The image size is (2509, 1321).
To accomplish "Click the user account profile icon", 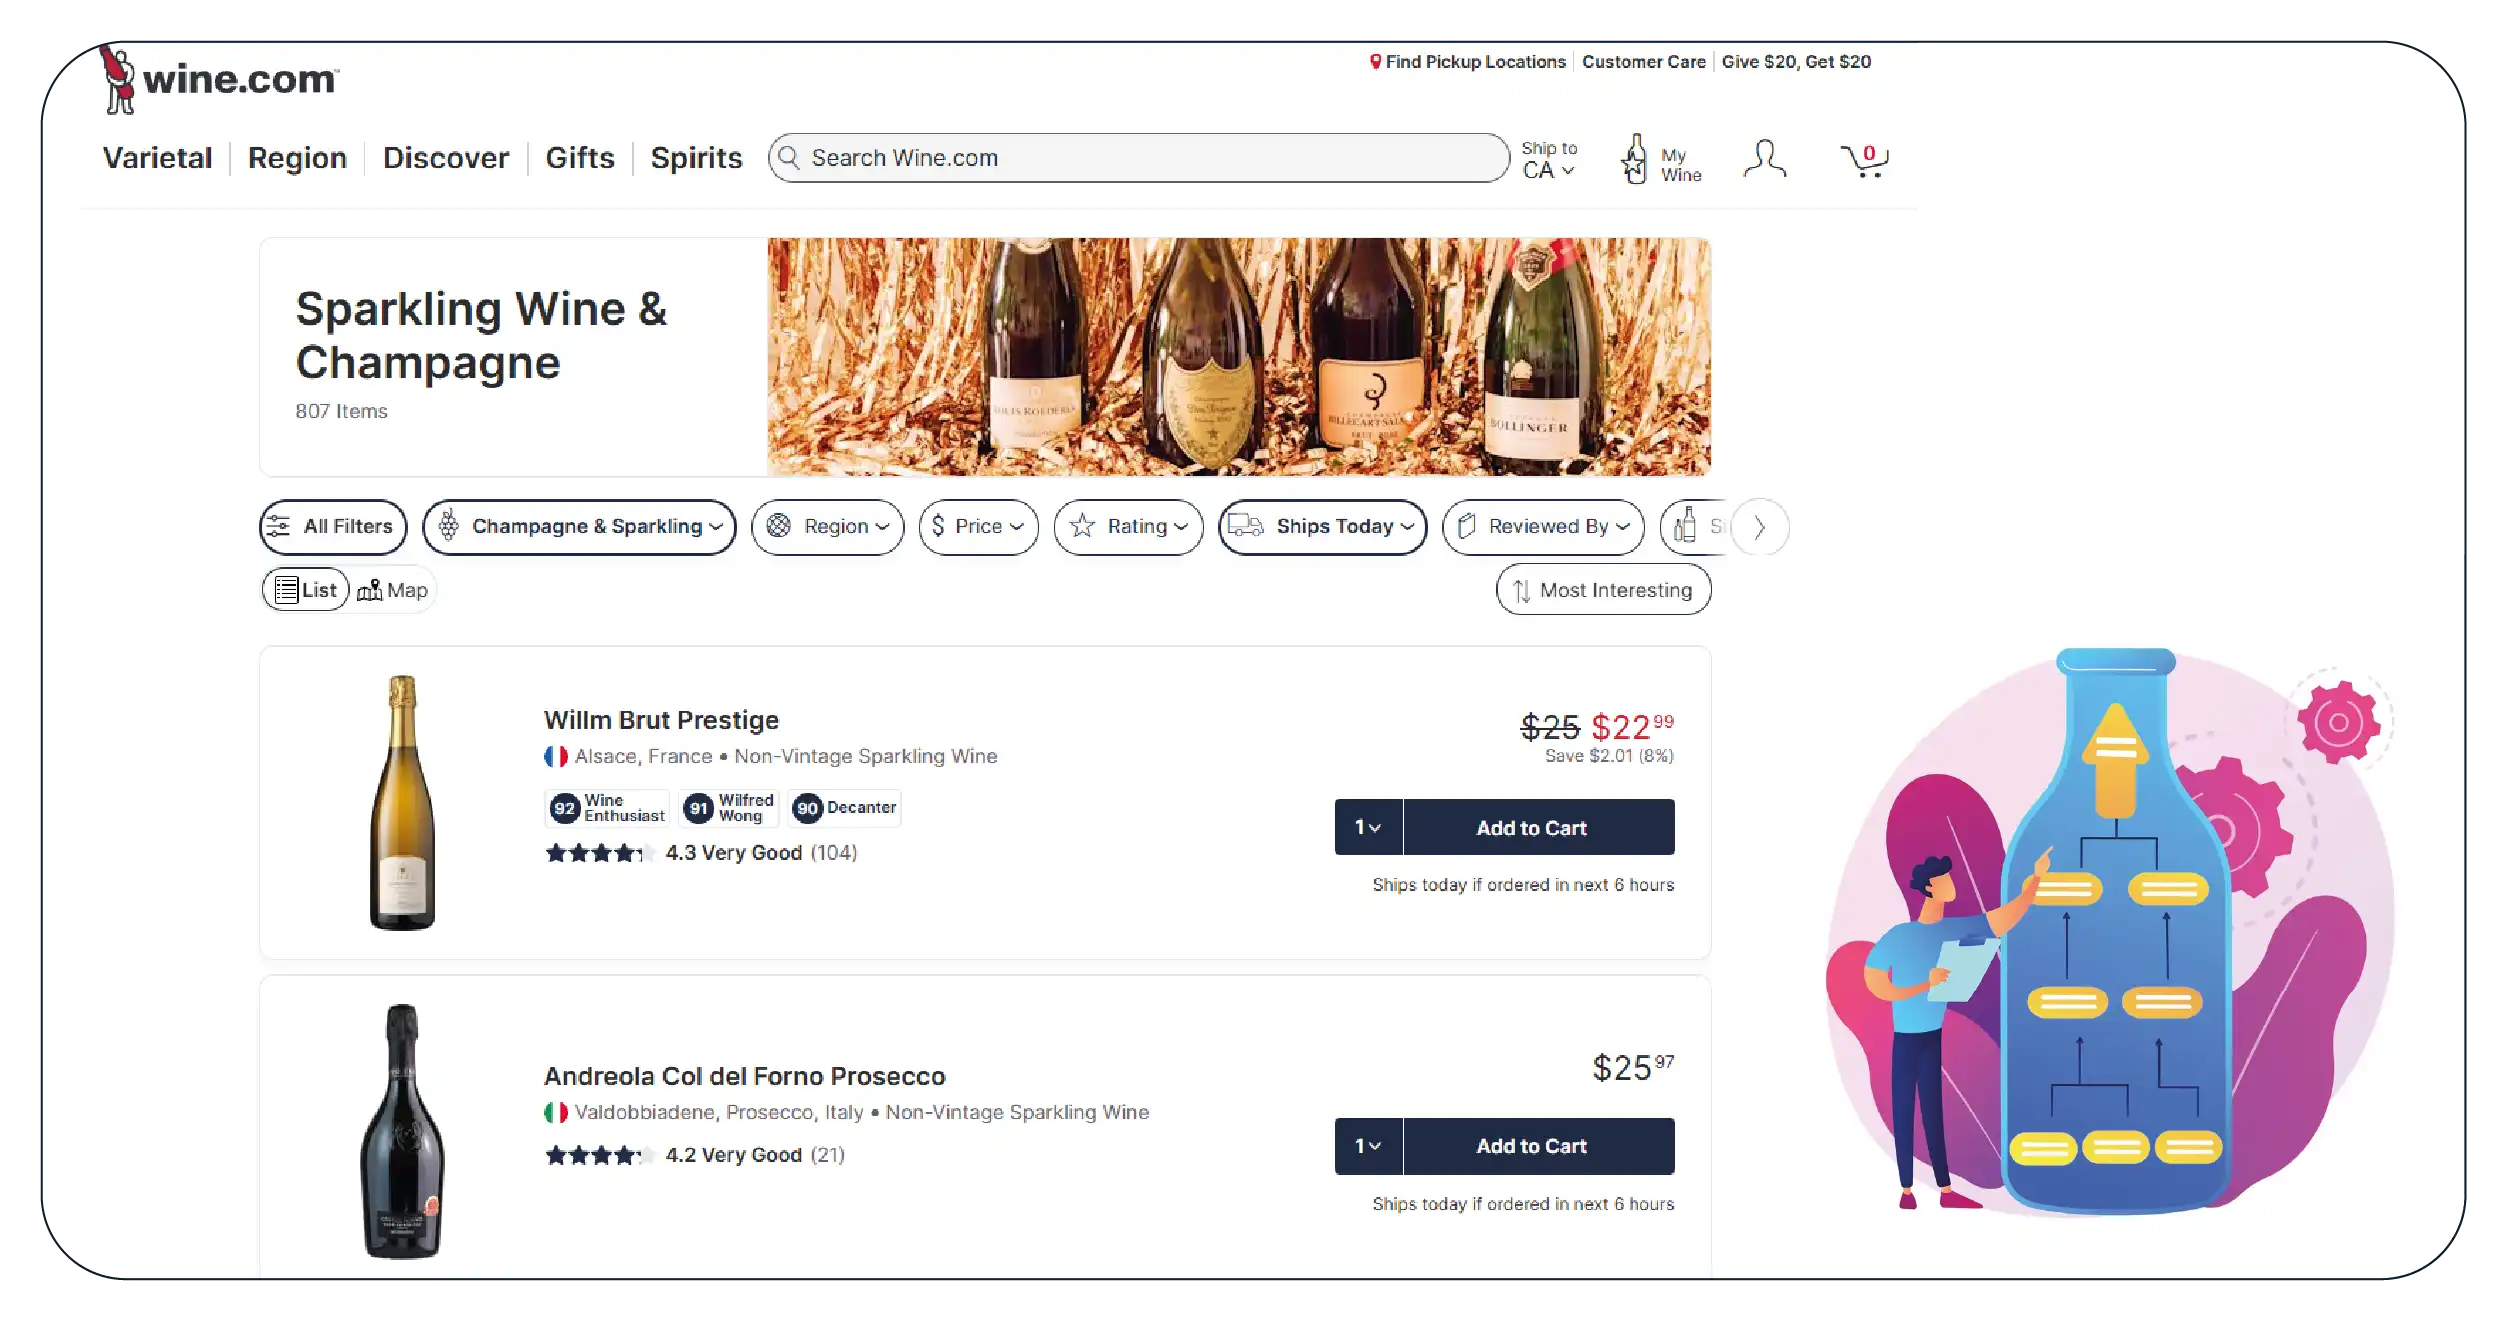I will [x=1764, y=160].
